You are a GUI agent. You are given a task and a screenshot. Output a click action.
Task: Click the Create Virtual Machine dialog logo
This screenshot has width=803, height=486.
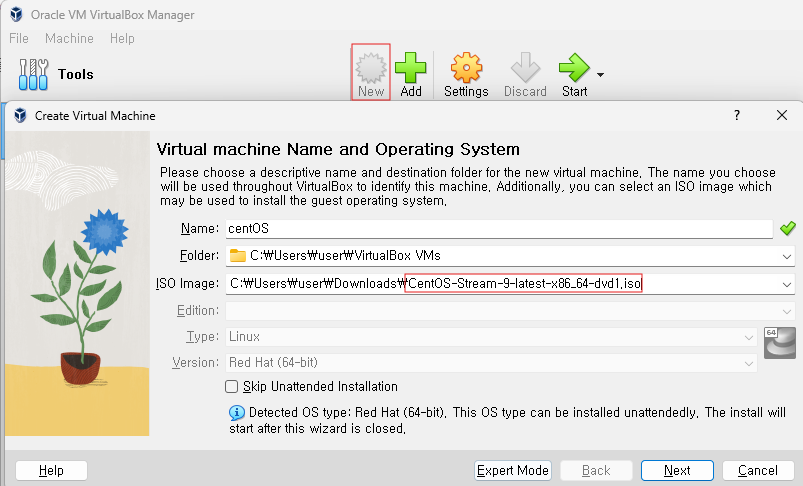pyautogui.click(x=20, y=115)
